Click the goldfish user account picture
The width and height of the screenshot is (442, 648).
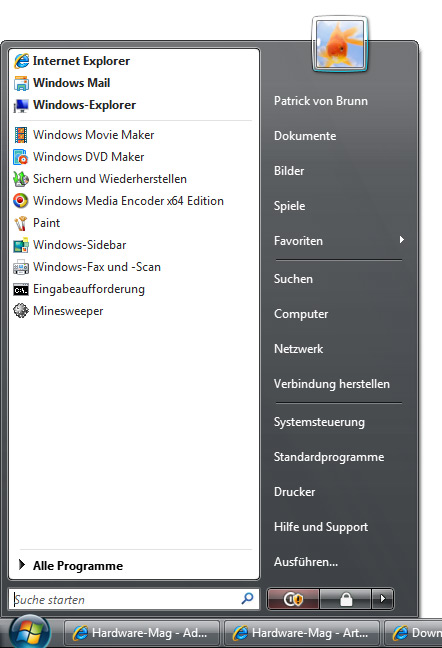click(x=340, y=44)
